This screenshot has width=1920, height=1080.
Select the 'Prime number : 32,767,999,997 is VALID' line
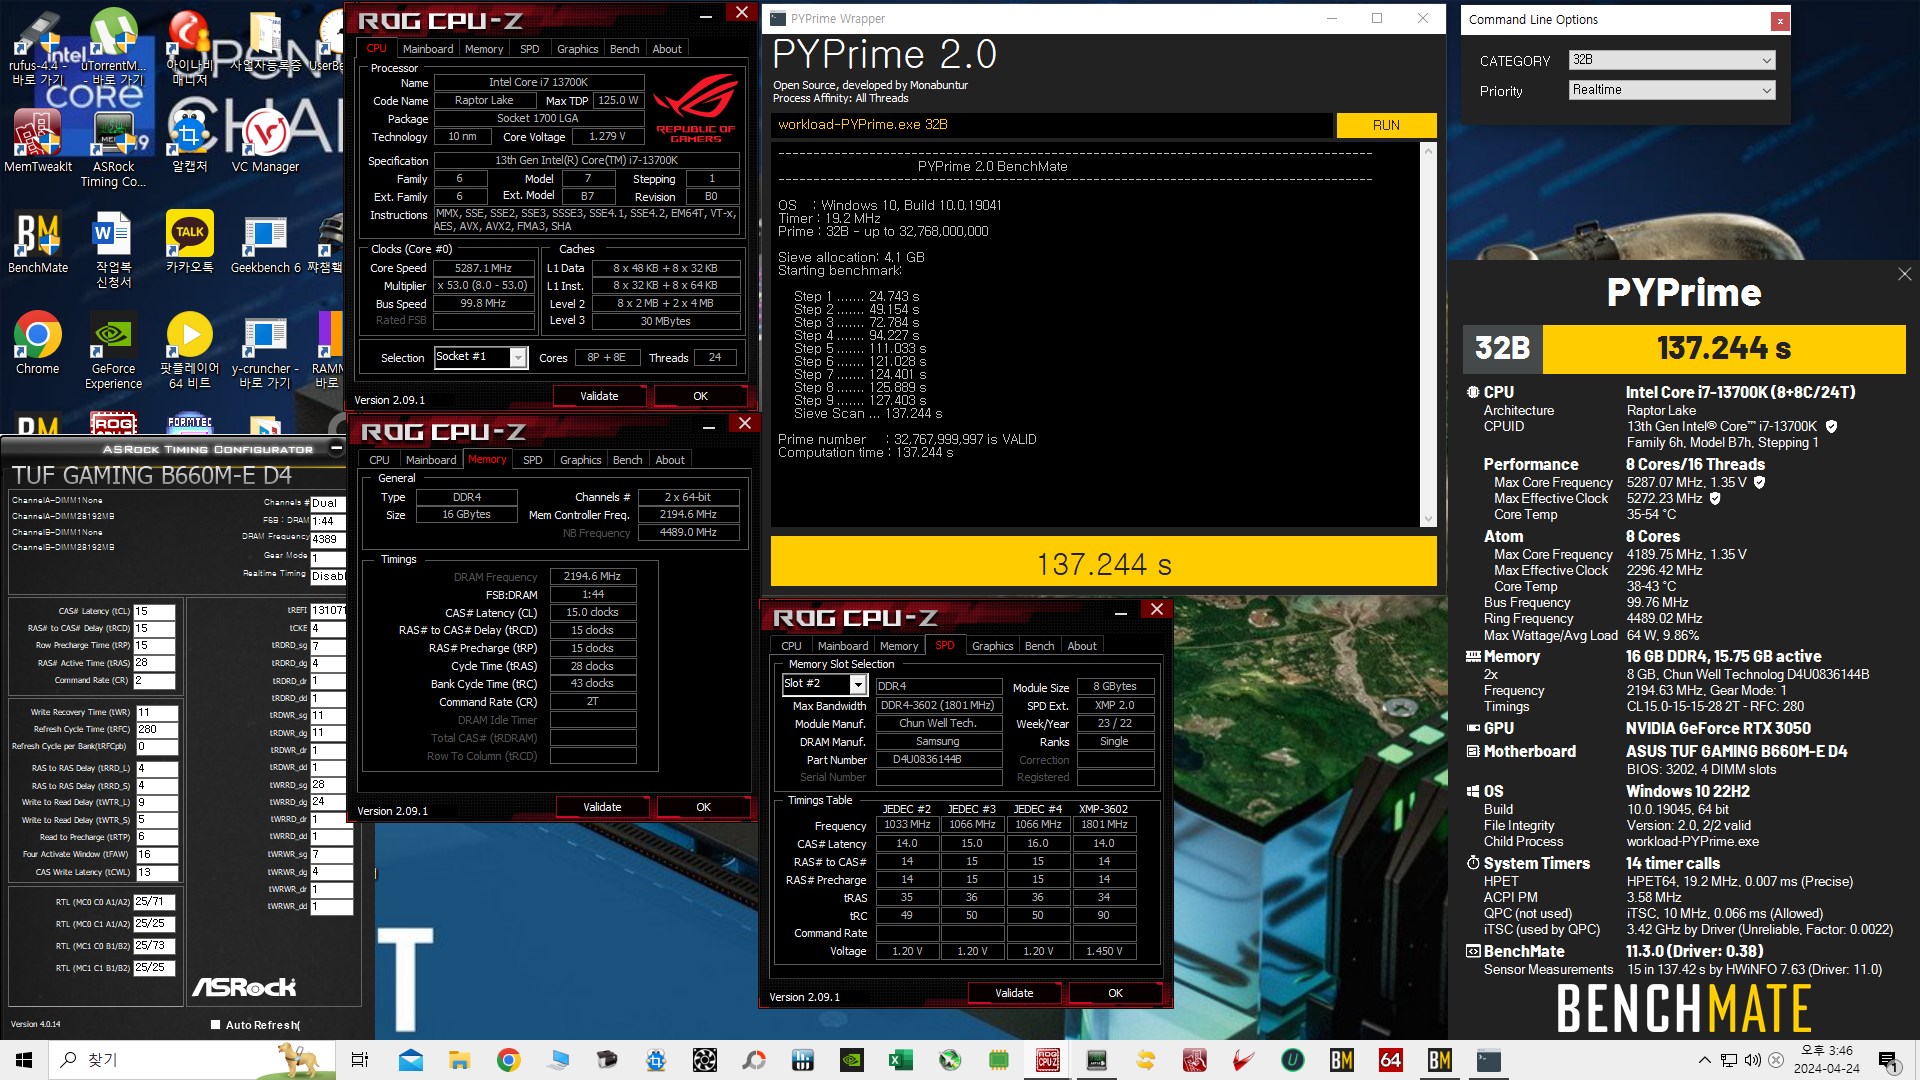point(907,439)
